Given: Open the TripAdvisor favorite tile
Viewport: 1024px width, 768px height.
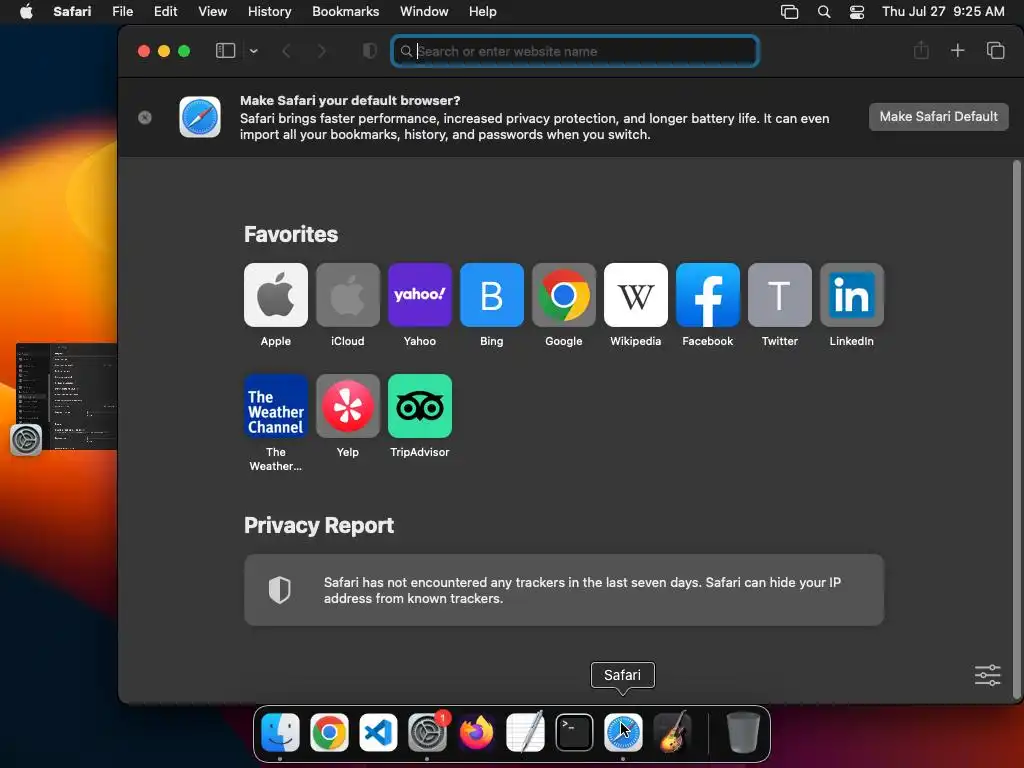Looking at the screenshot, I should [419, 406].
